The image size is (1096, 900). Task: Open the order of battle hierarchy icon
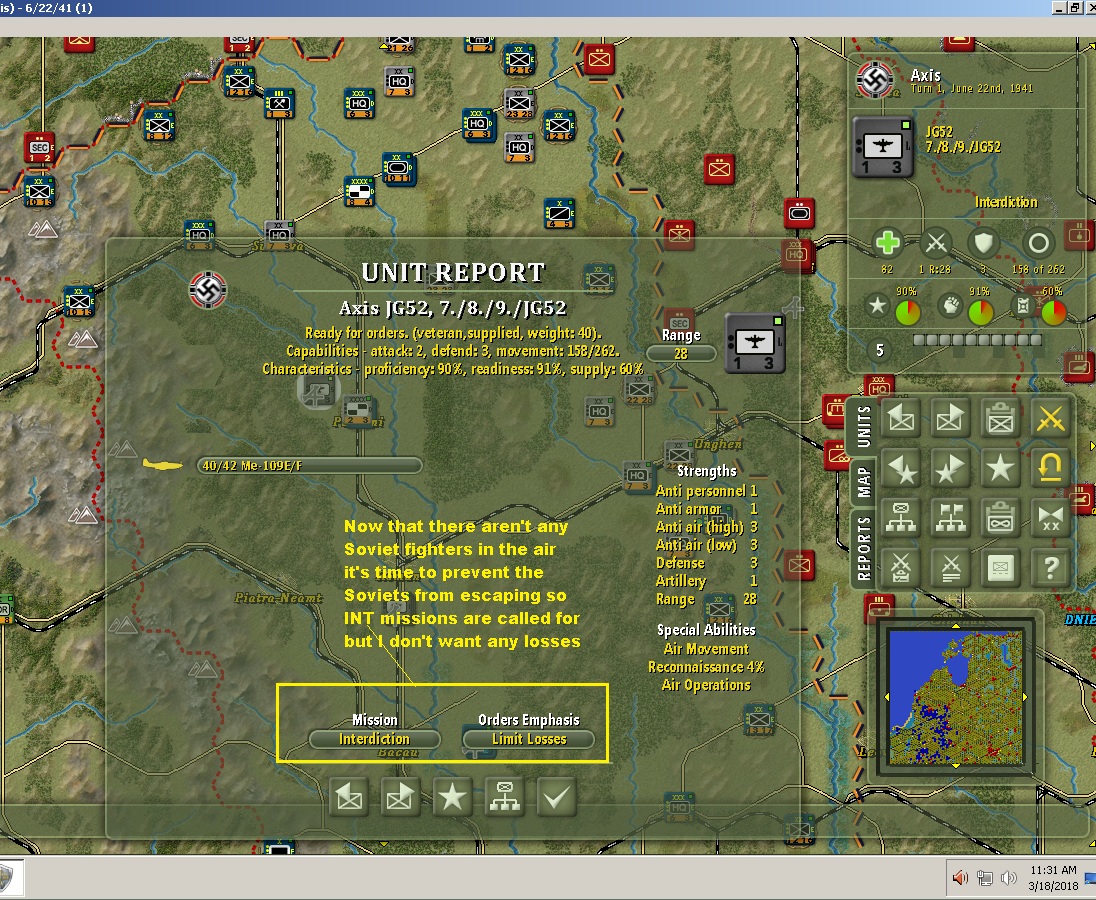[x=901, y=518]
